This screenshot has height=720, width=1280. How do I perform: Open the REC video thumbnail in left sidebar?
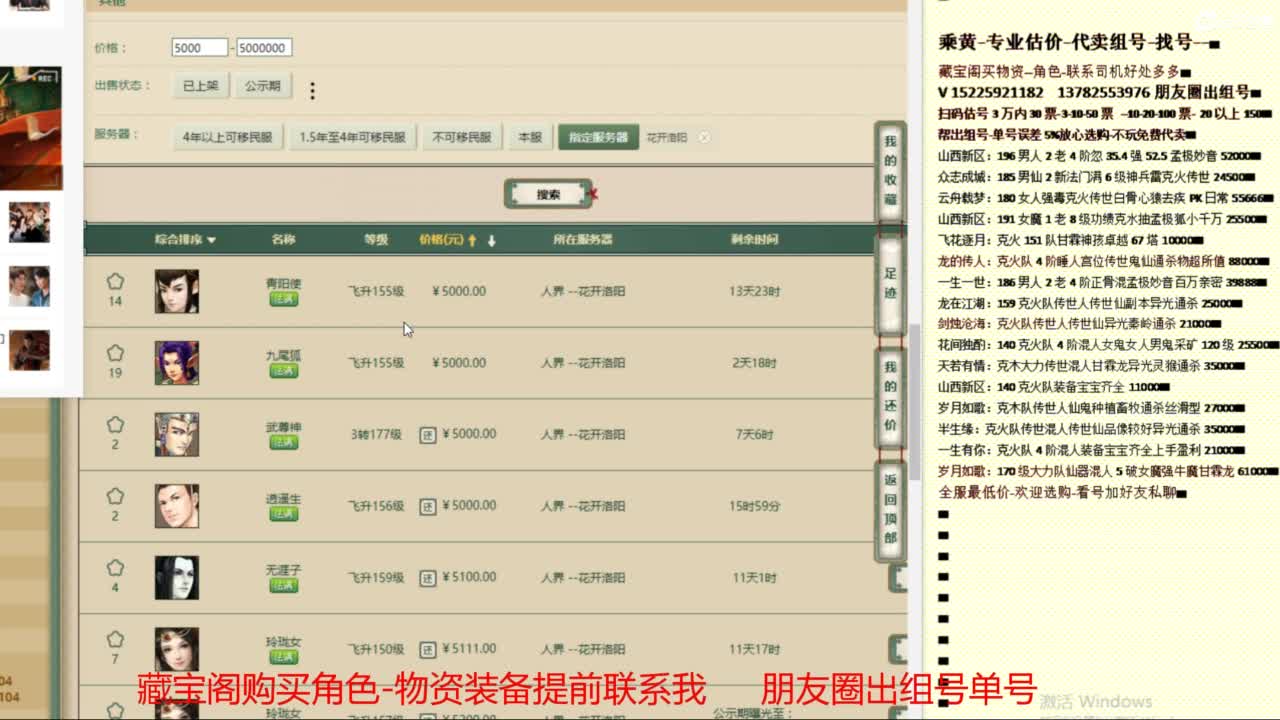coord(30,128)
